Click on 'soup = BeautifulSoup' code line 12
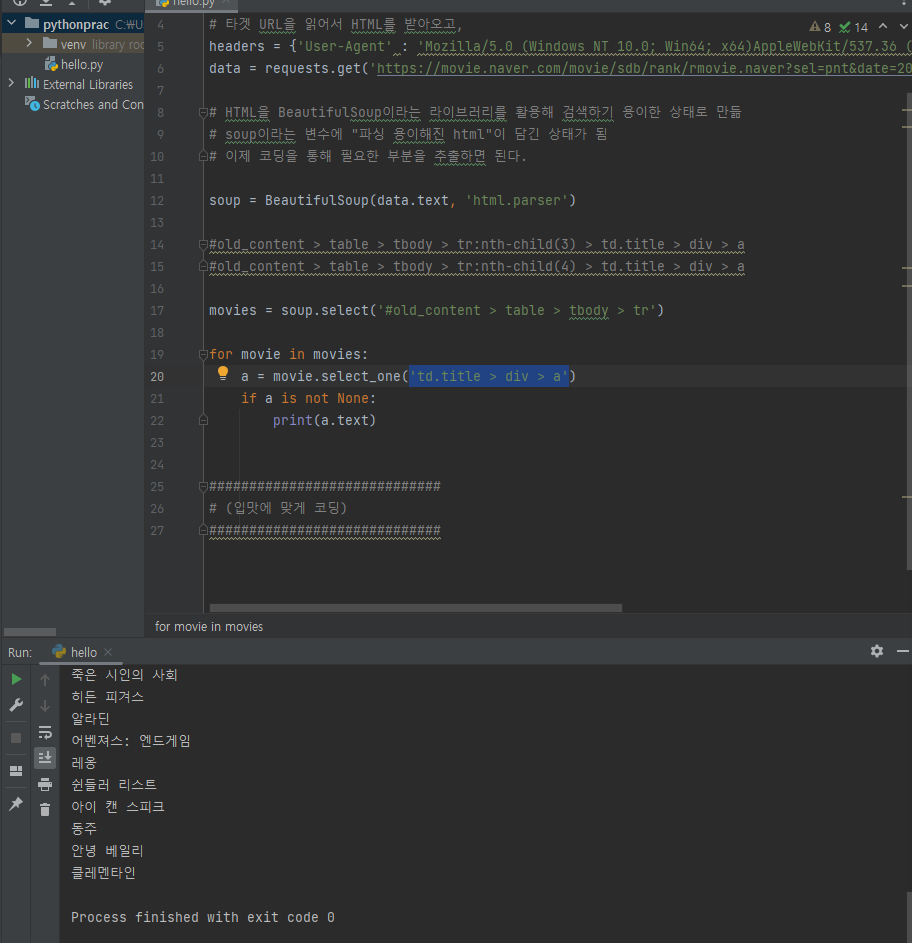Image resolution: width=912 pixels, height=943 pixels. point(392,200)
